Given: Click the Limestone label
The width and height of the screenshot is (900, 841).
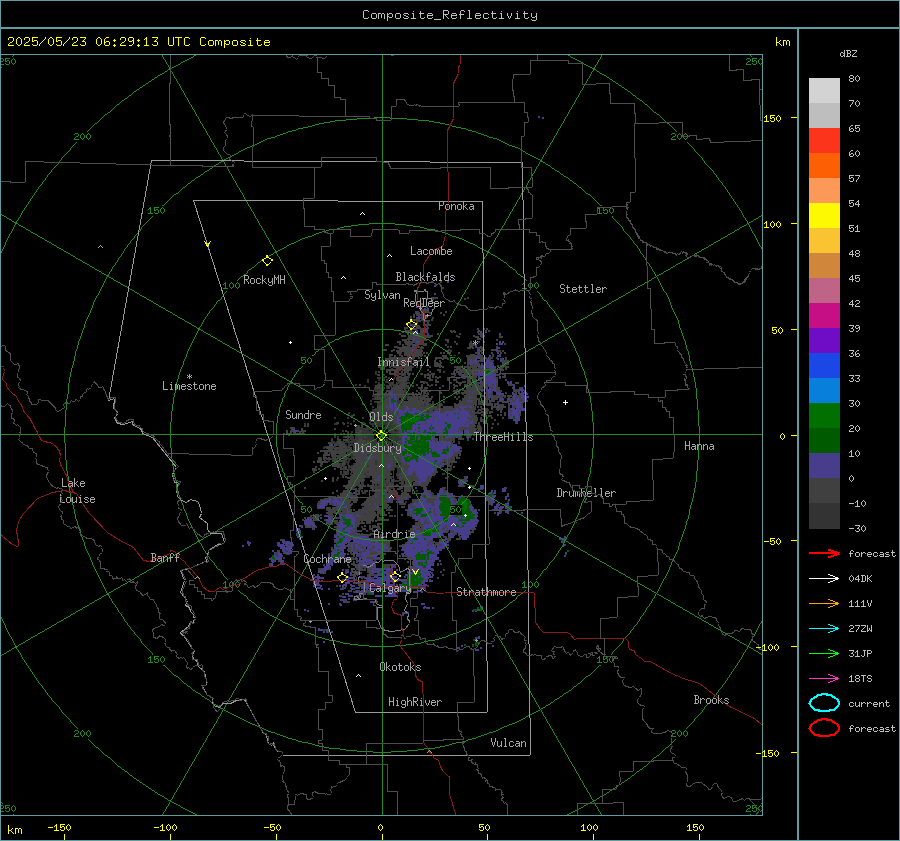Looking at the screenshot, I should click(189, 386).
